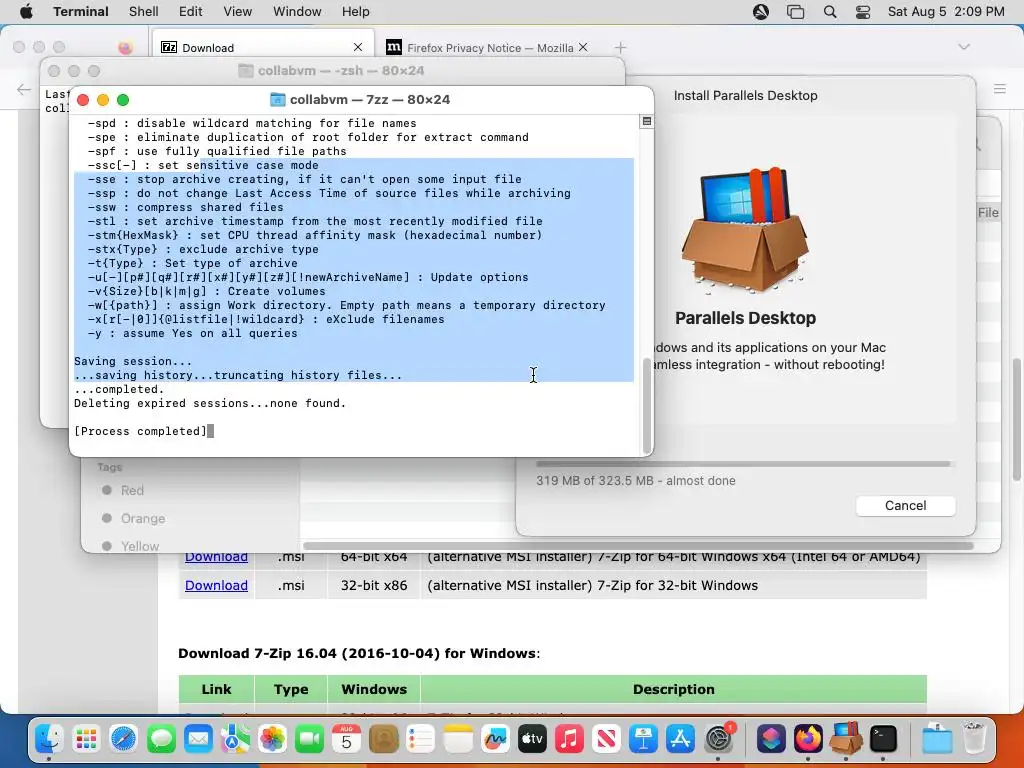This screenshot has height=768, width=1024.
Task: Open Launchpad in the Dock
Action: click(x=86, y=739)
